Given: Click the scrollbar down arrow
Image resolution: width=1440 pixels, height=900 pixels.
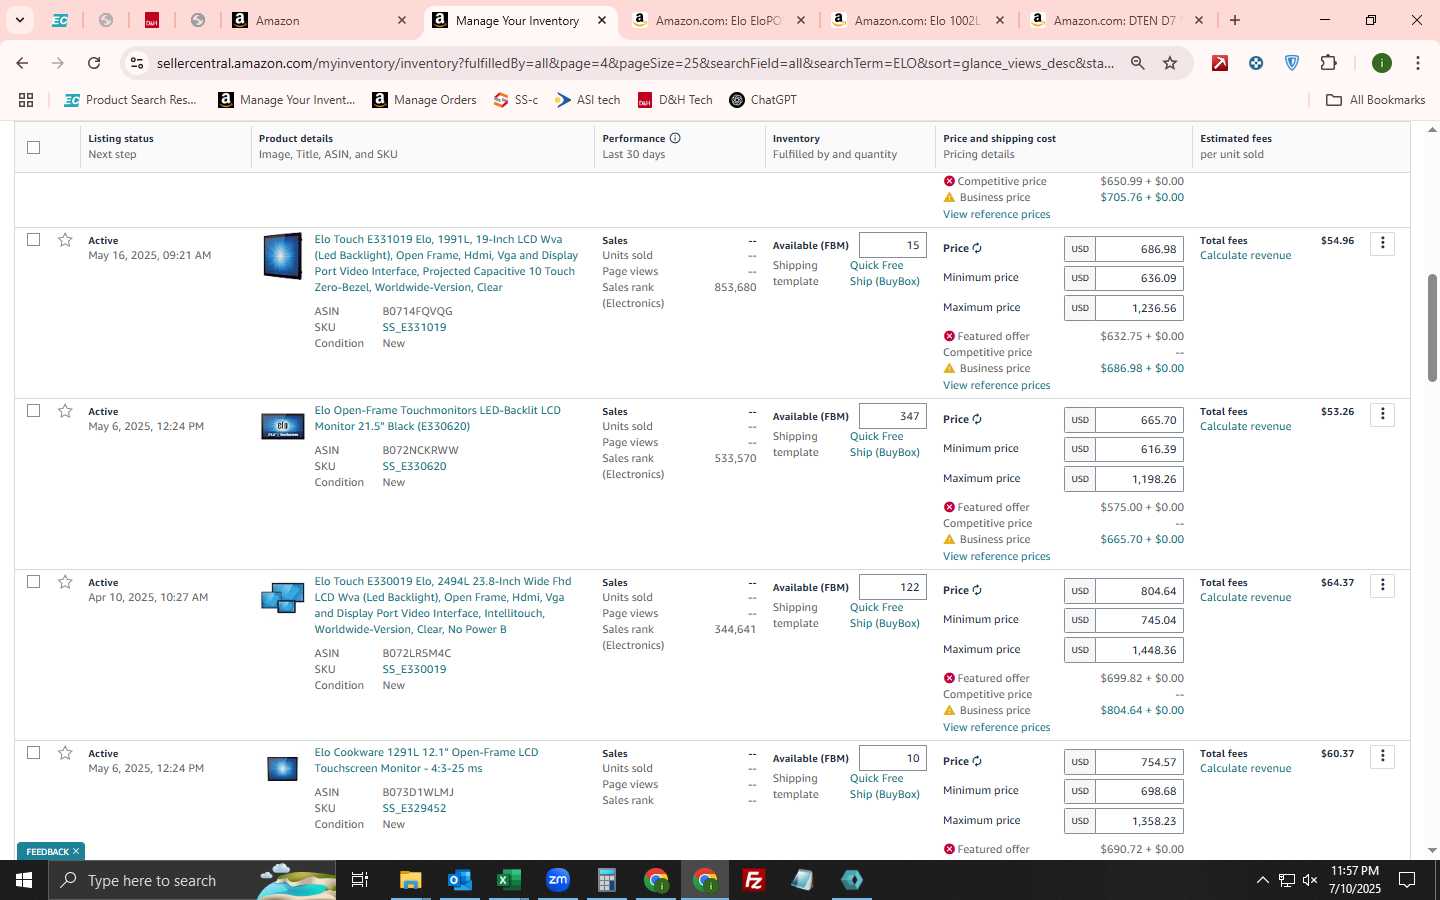Looking at the screenshot, I should [x=1431, y=850].
